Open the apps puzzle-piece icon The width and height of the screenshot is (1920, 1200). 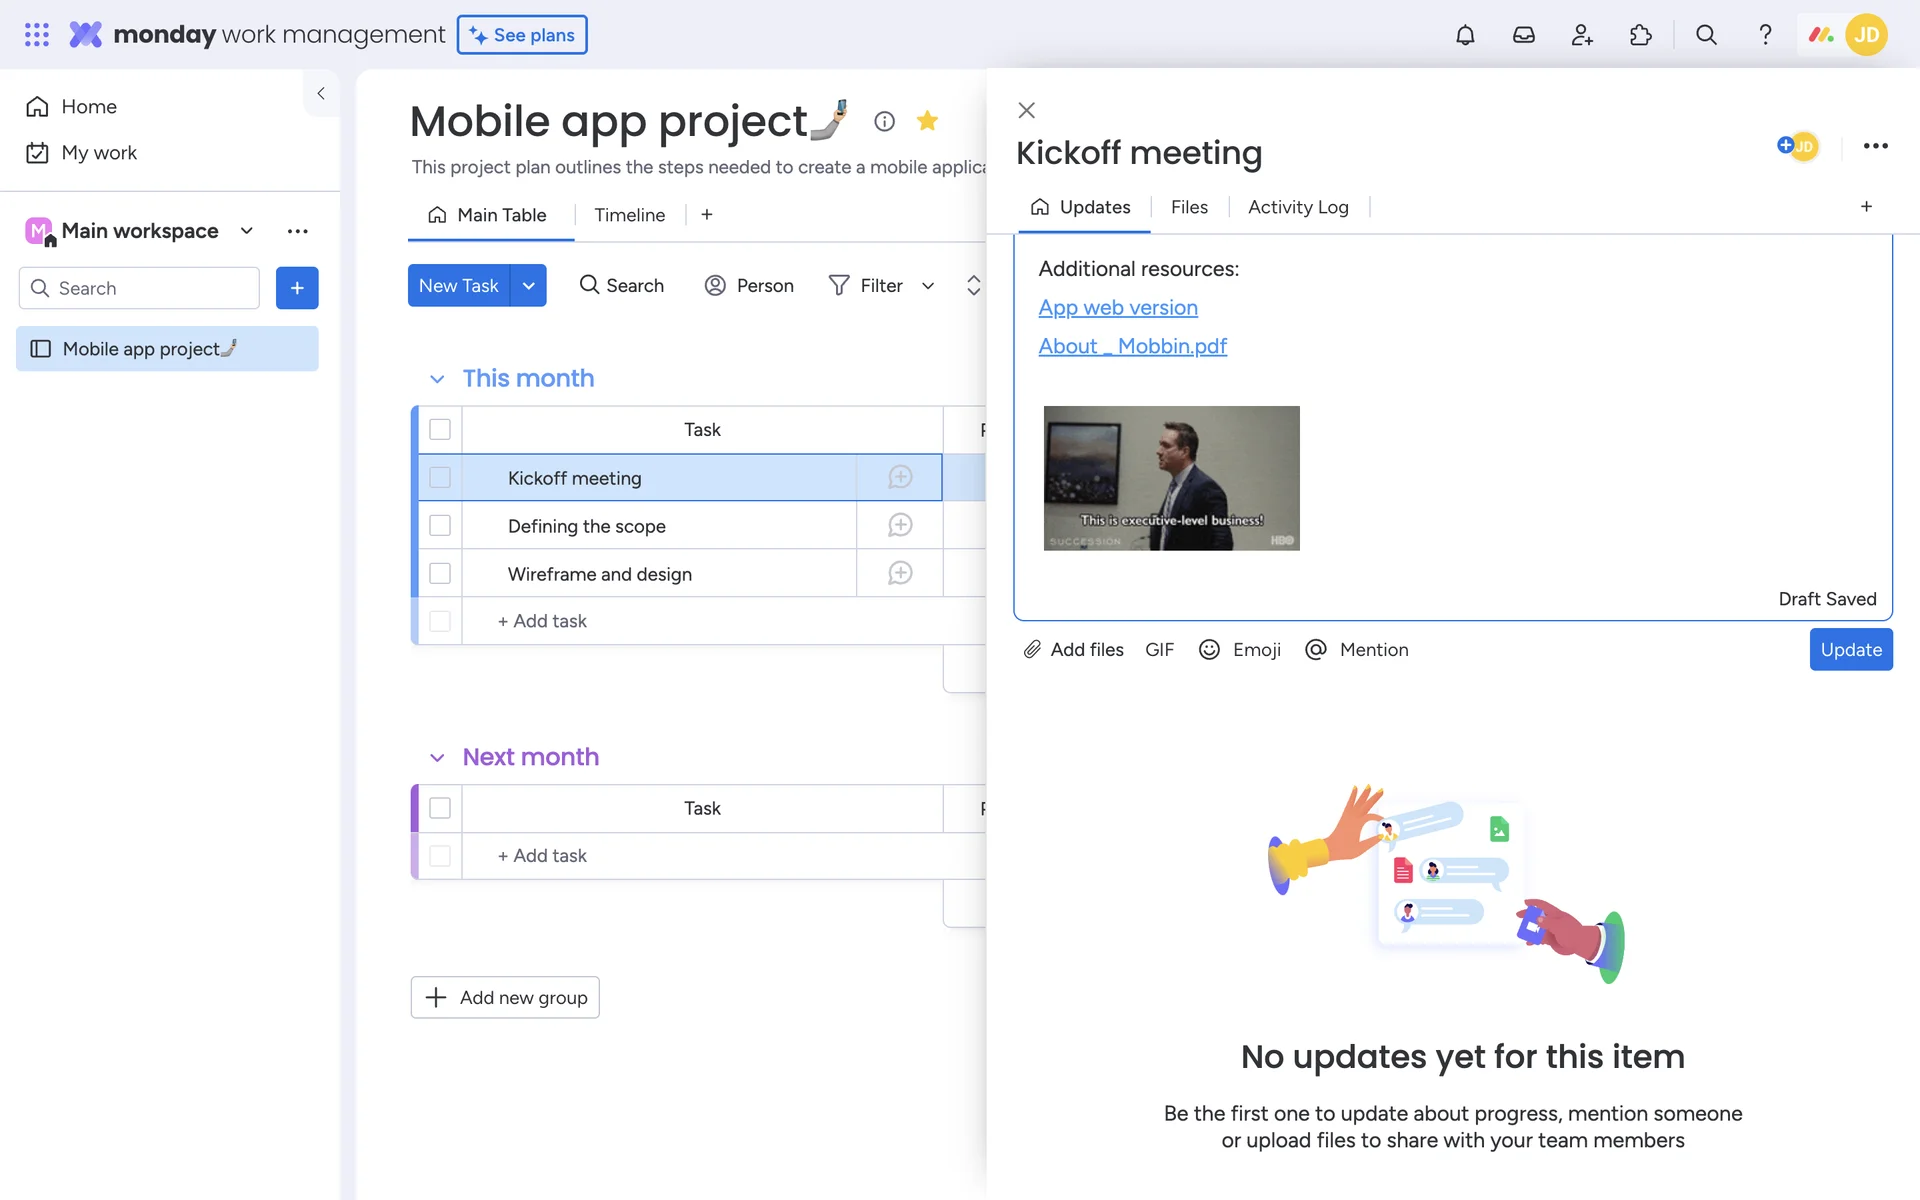click(x=1640, y=35)
